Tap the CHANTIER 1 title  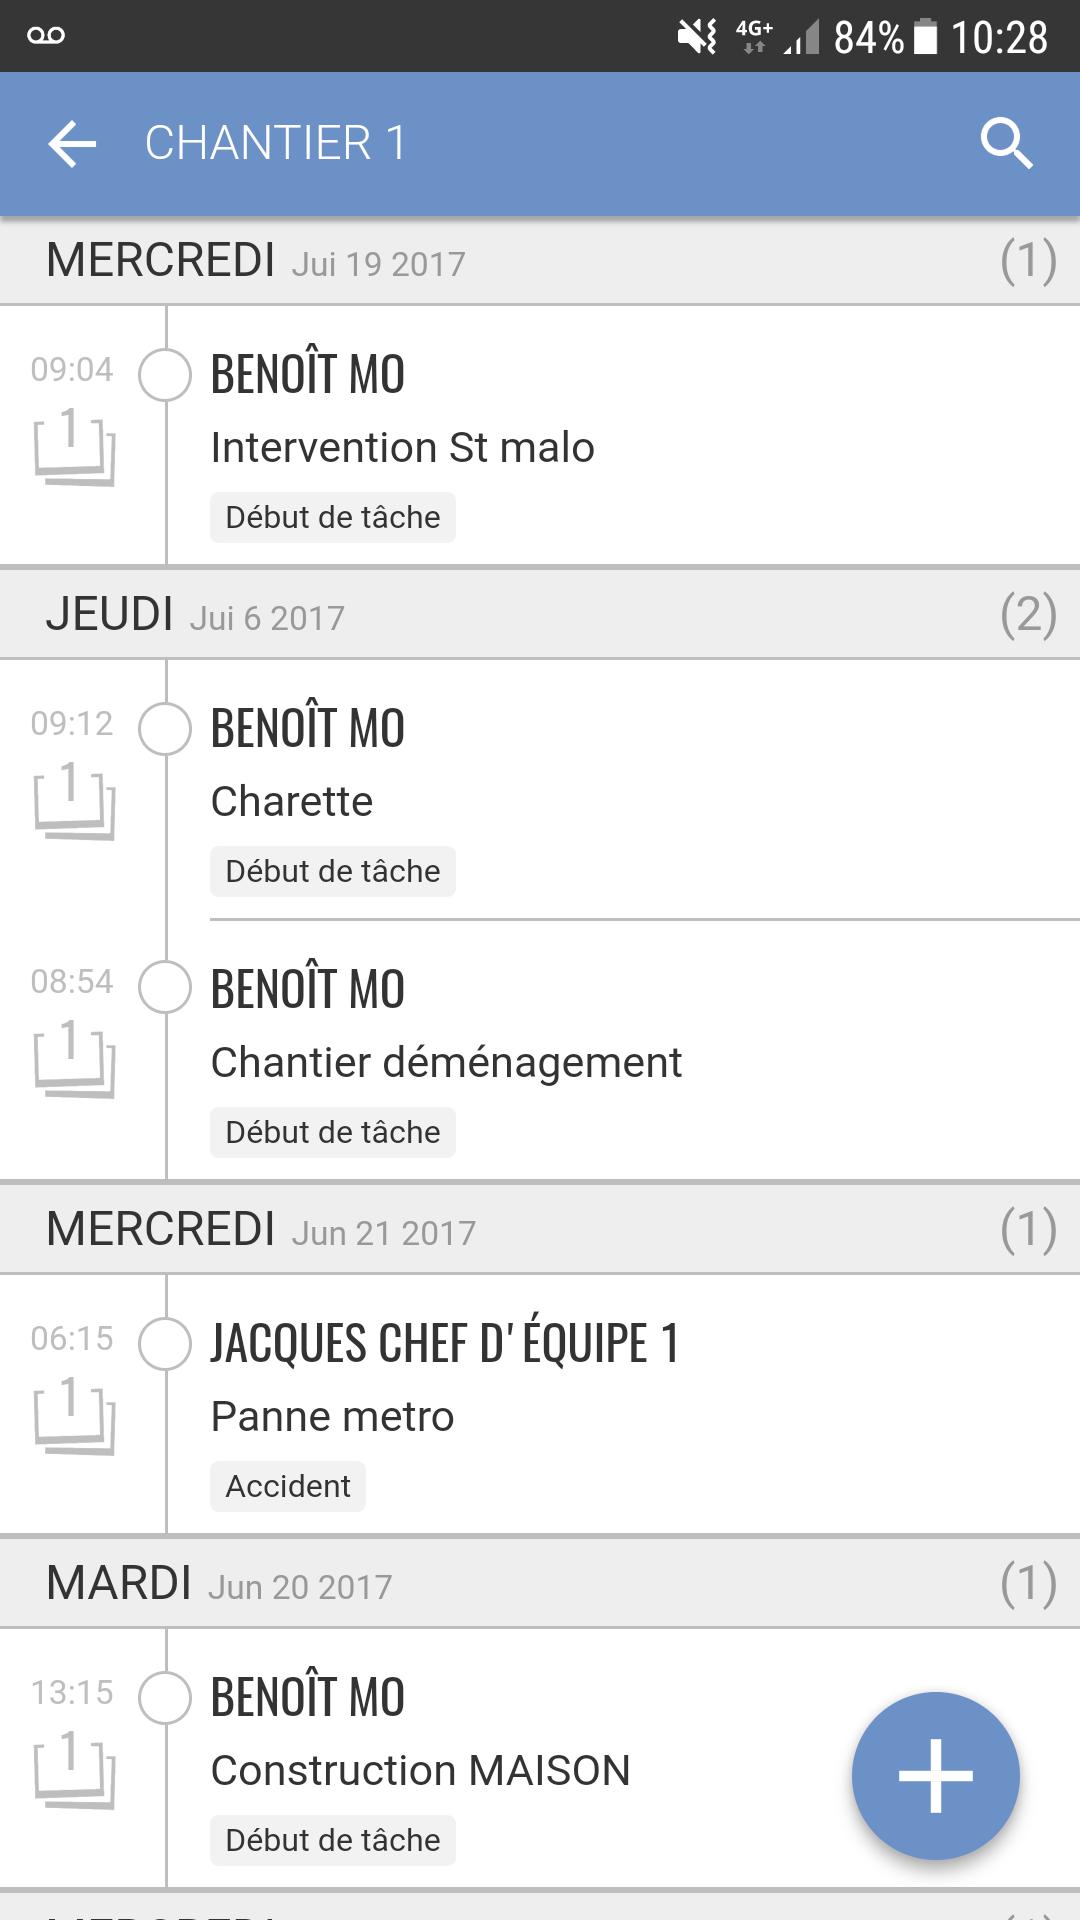(276, 143)
